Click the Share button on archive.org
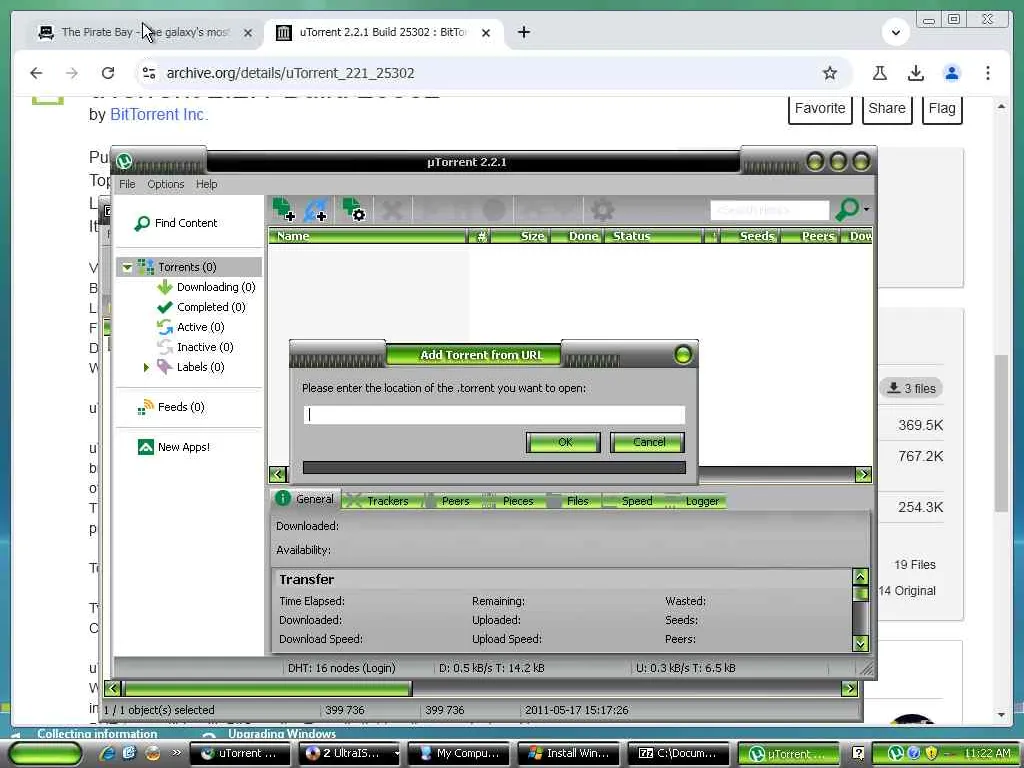Viewport: 1024px width, 768px height. coord(886,109)
